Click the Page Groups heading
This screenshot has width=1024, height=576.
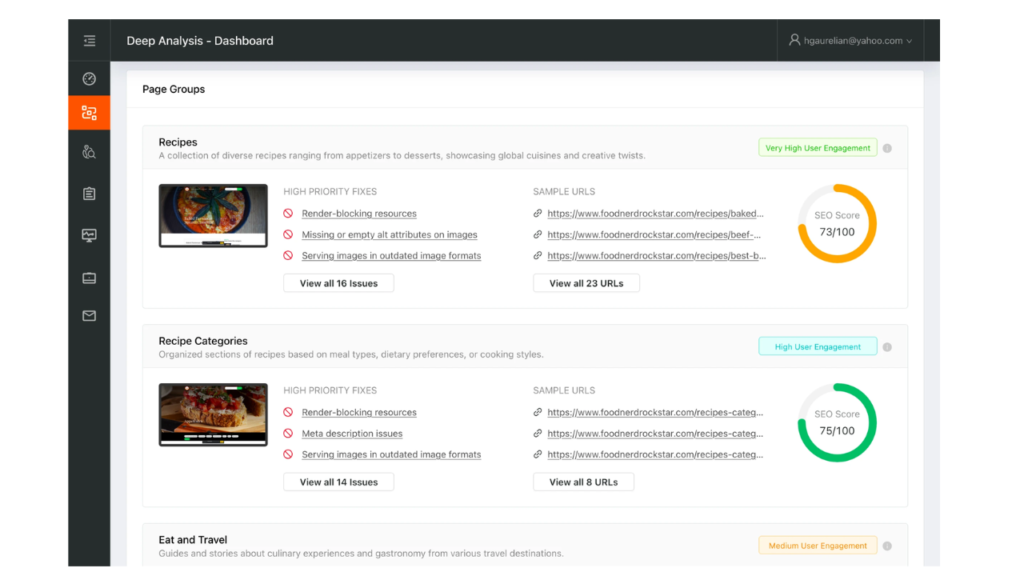(174, 89)
